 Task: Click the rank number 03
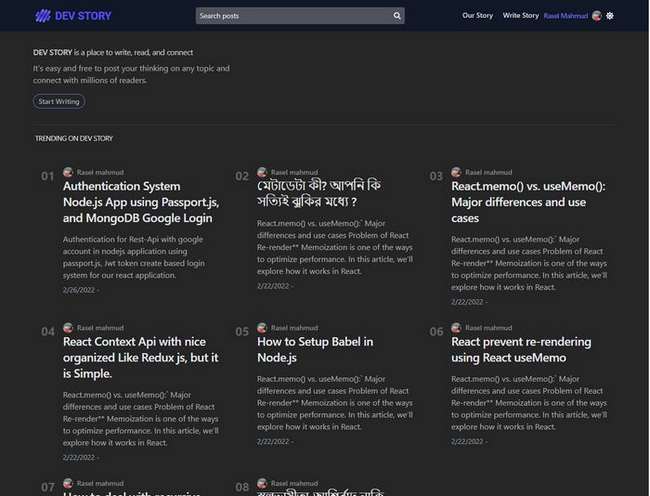(436, 177)
